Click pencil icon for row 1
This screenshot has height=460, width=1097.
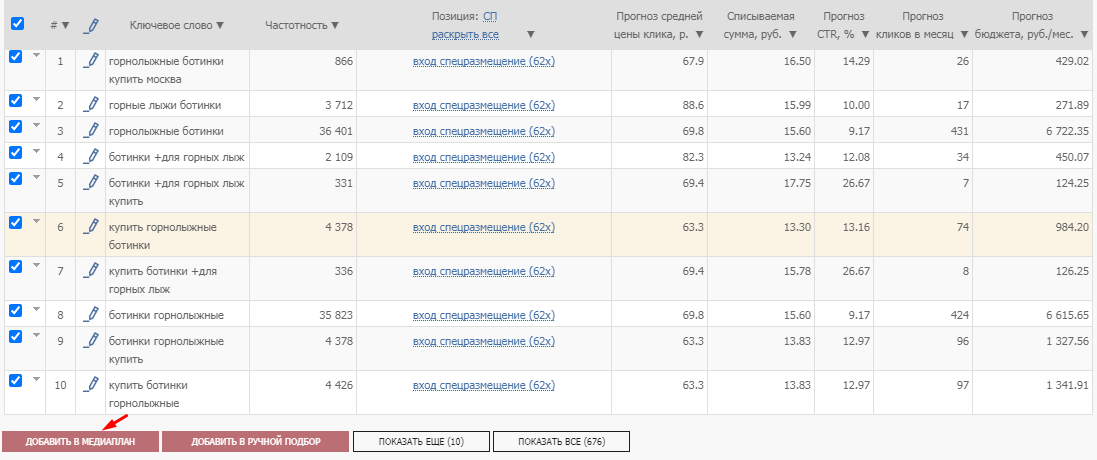(x=91, y=60)
